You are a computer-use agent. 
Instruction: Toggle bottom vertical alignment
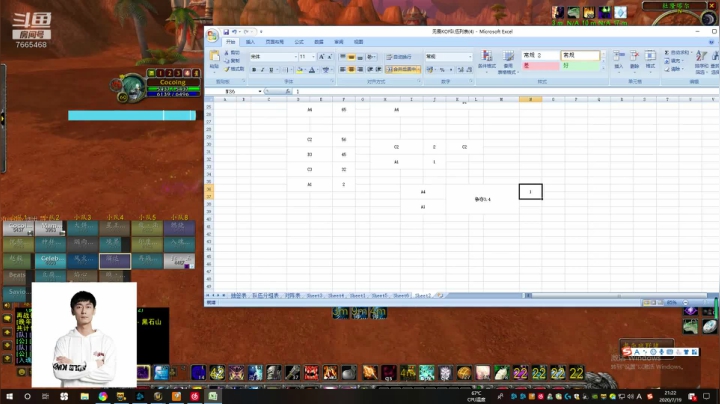(x=360, y=57)
